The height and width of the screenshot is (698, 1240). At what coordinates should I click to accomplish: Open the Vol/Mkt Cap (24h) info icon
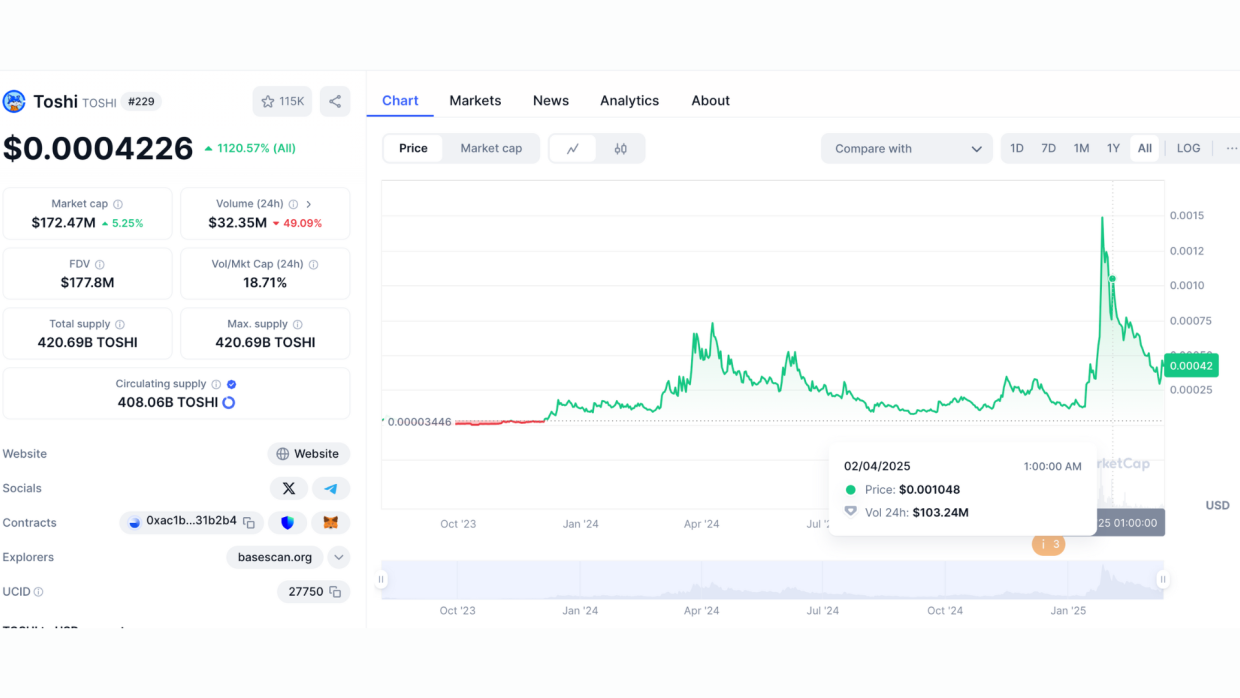tap(313, 264)
